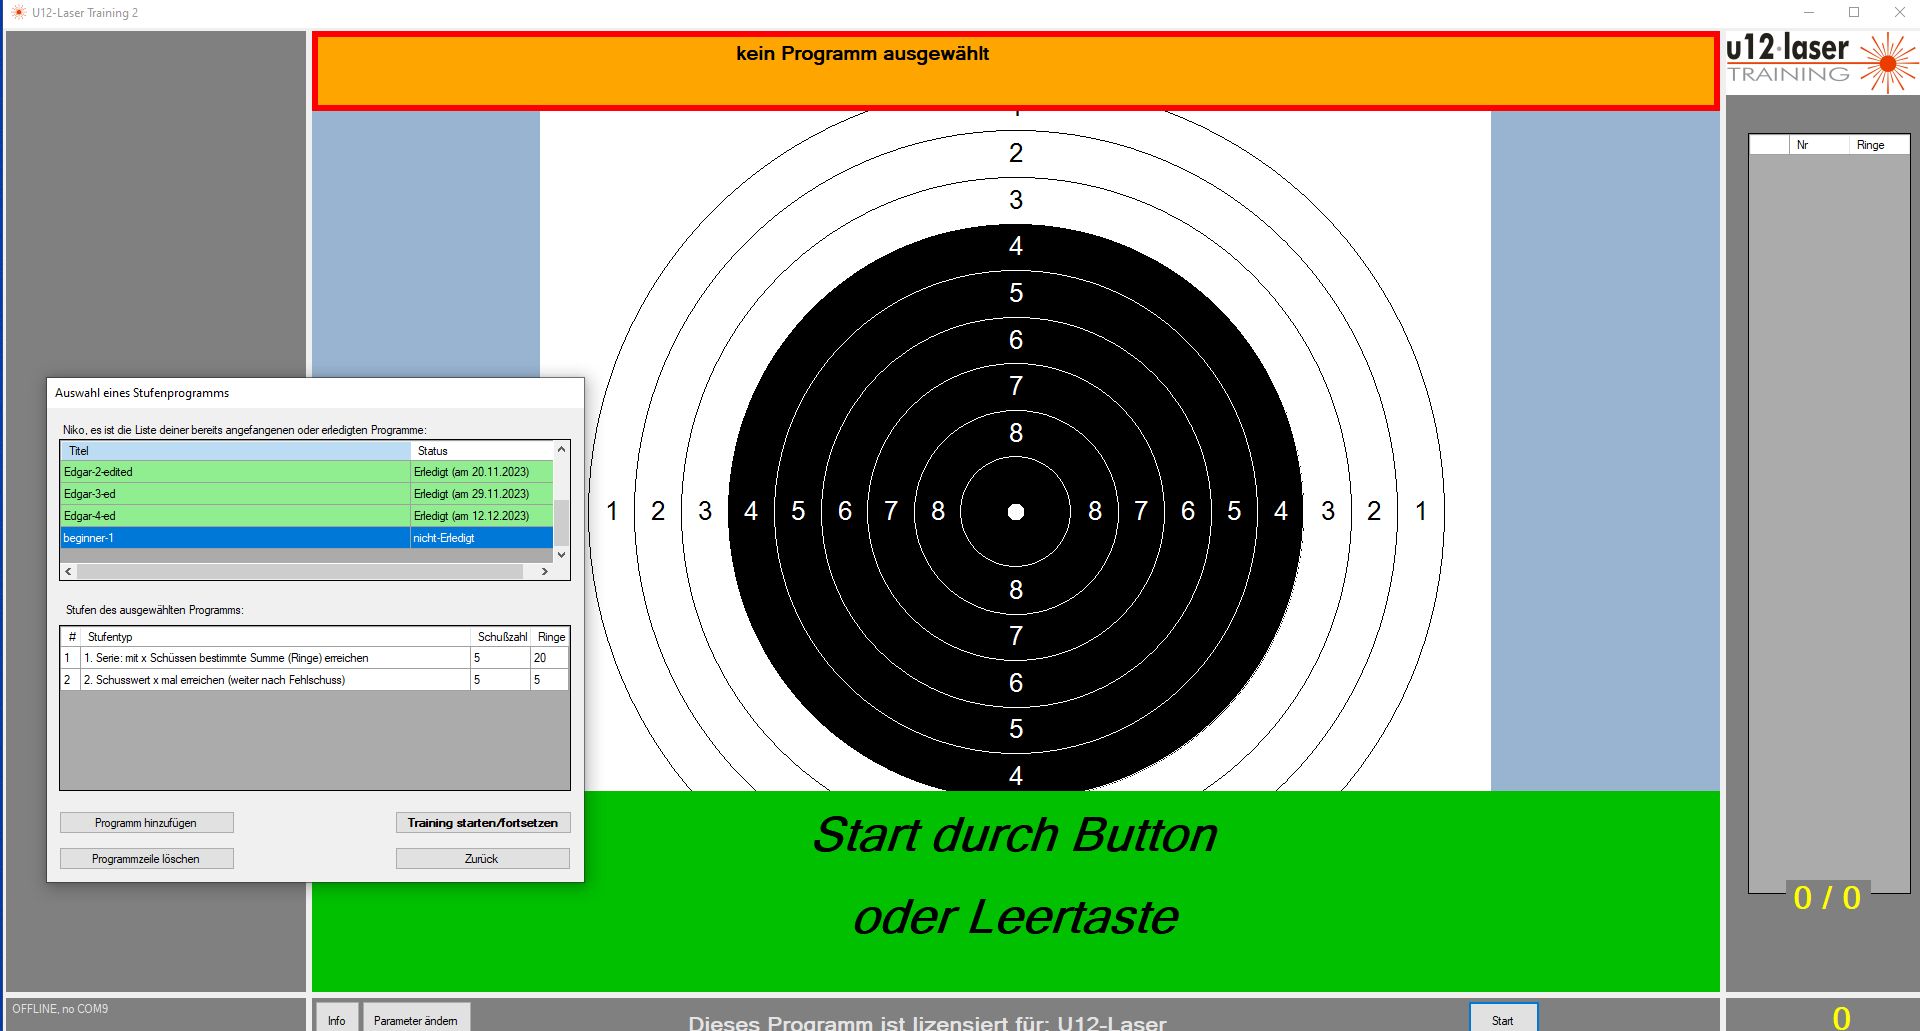The image size is (1920, 1031).
Task: Click Schußzahl column header
Action: click(x=502, y=637)
